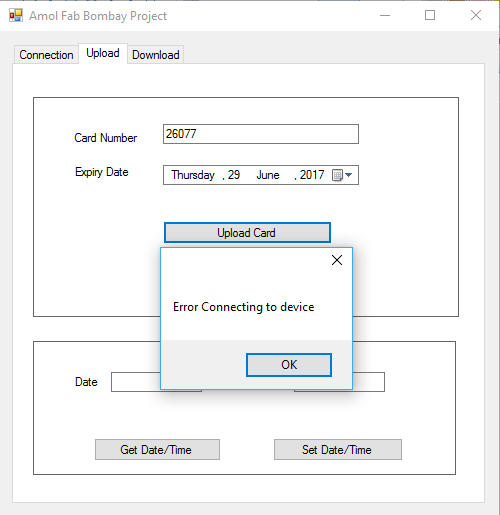Select the Upload tab
Image resolution: width=500 pixels, height=515 pixels.
click(103, 53)
